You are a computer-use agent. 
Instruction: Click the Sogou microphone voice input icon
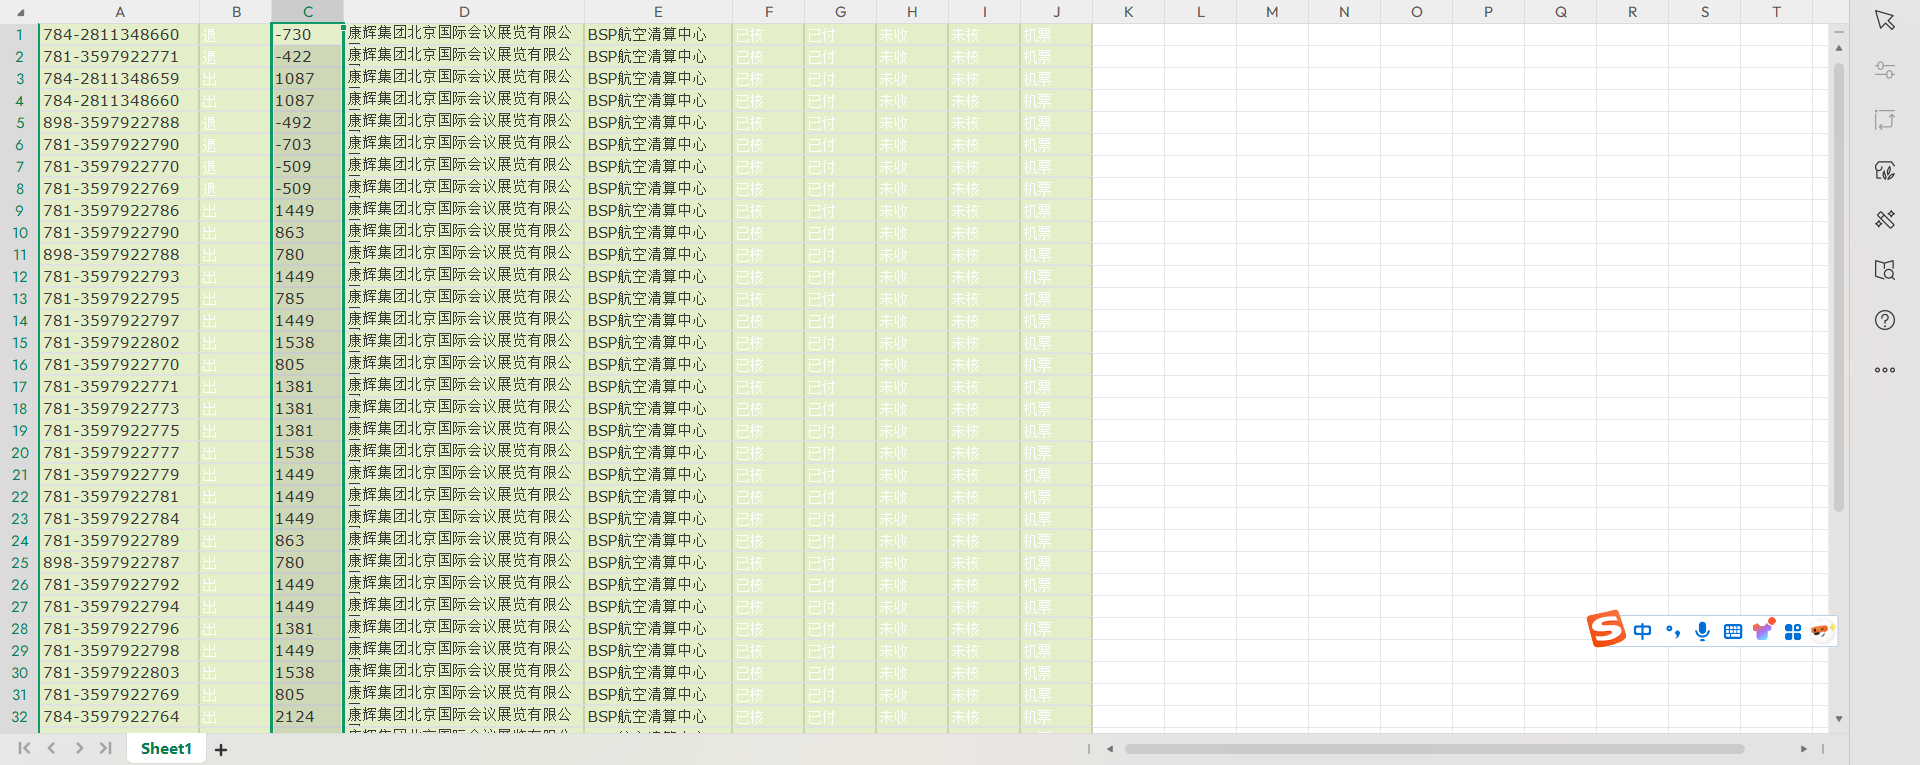1702,631
